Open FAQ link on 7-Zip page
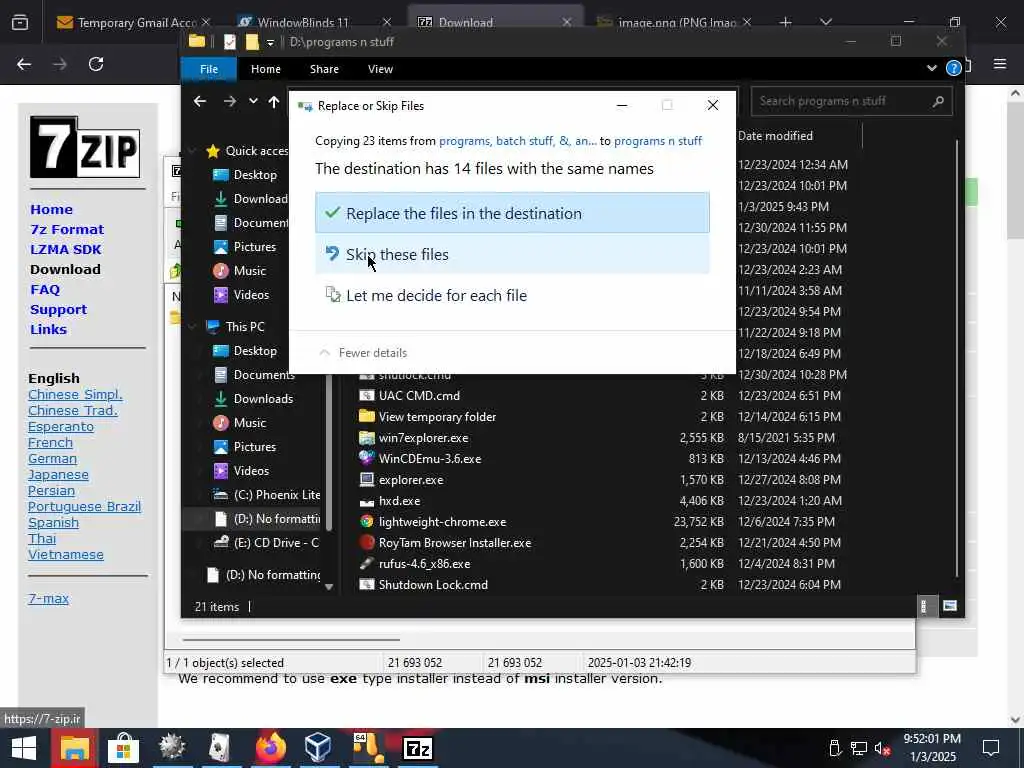The image size is (1024, 768). [x=45, y=289]
